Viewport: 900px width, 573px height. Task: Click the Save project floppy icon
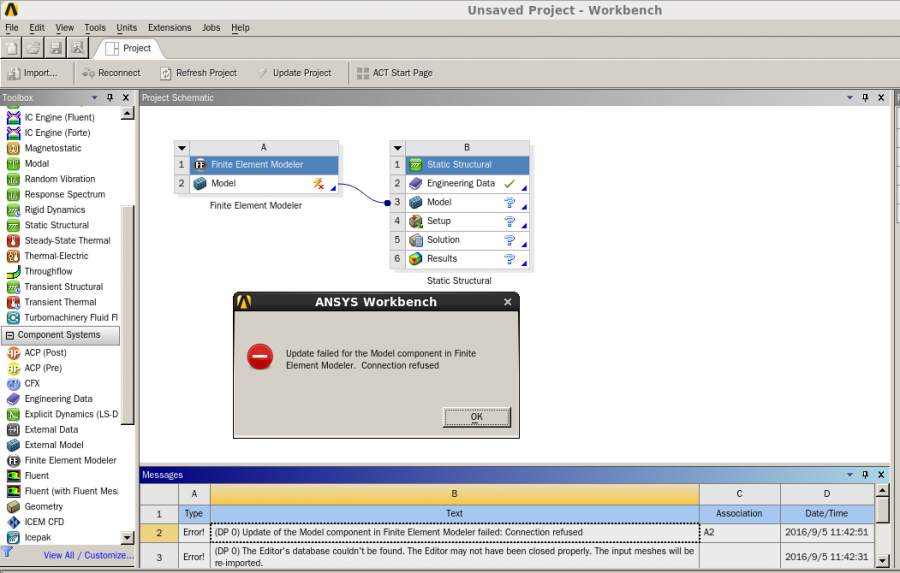point(56,48)
